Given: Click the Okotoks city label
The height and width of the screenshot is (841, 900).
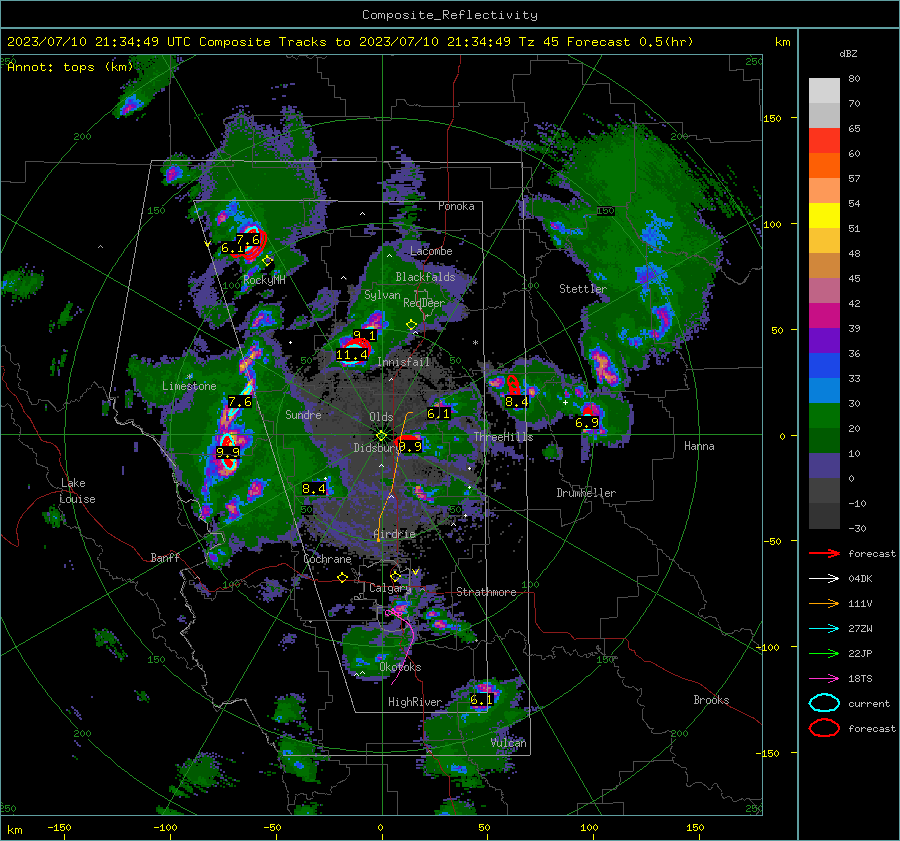Looking at the screenshot, I should pos(400,667).
